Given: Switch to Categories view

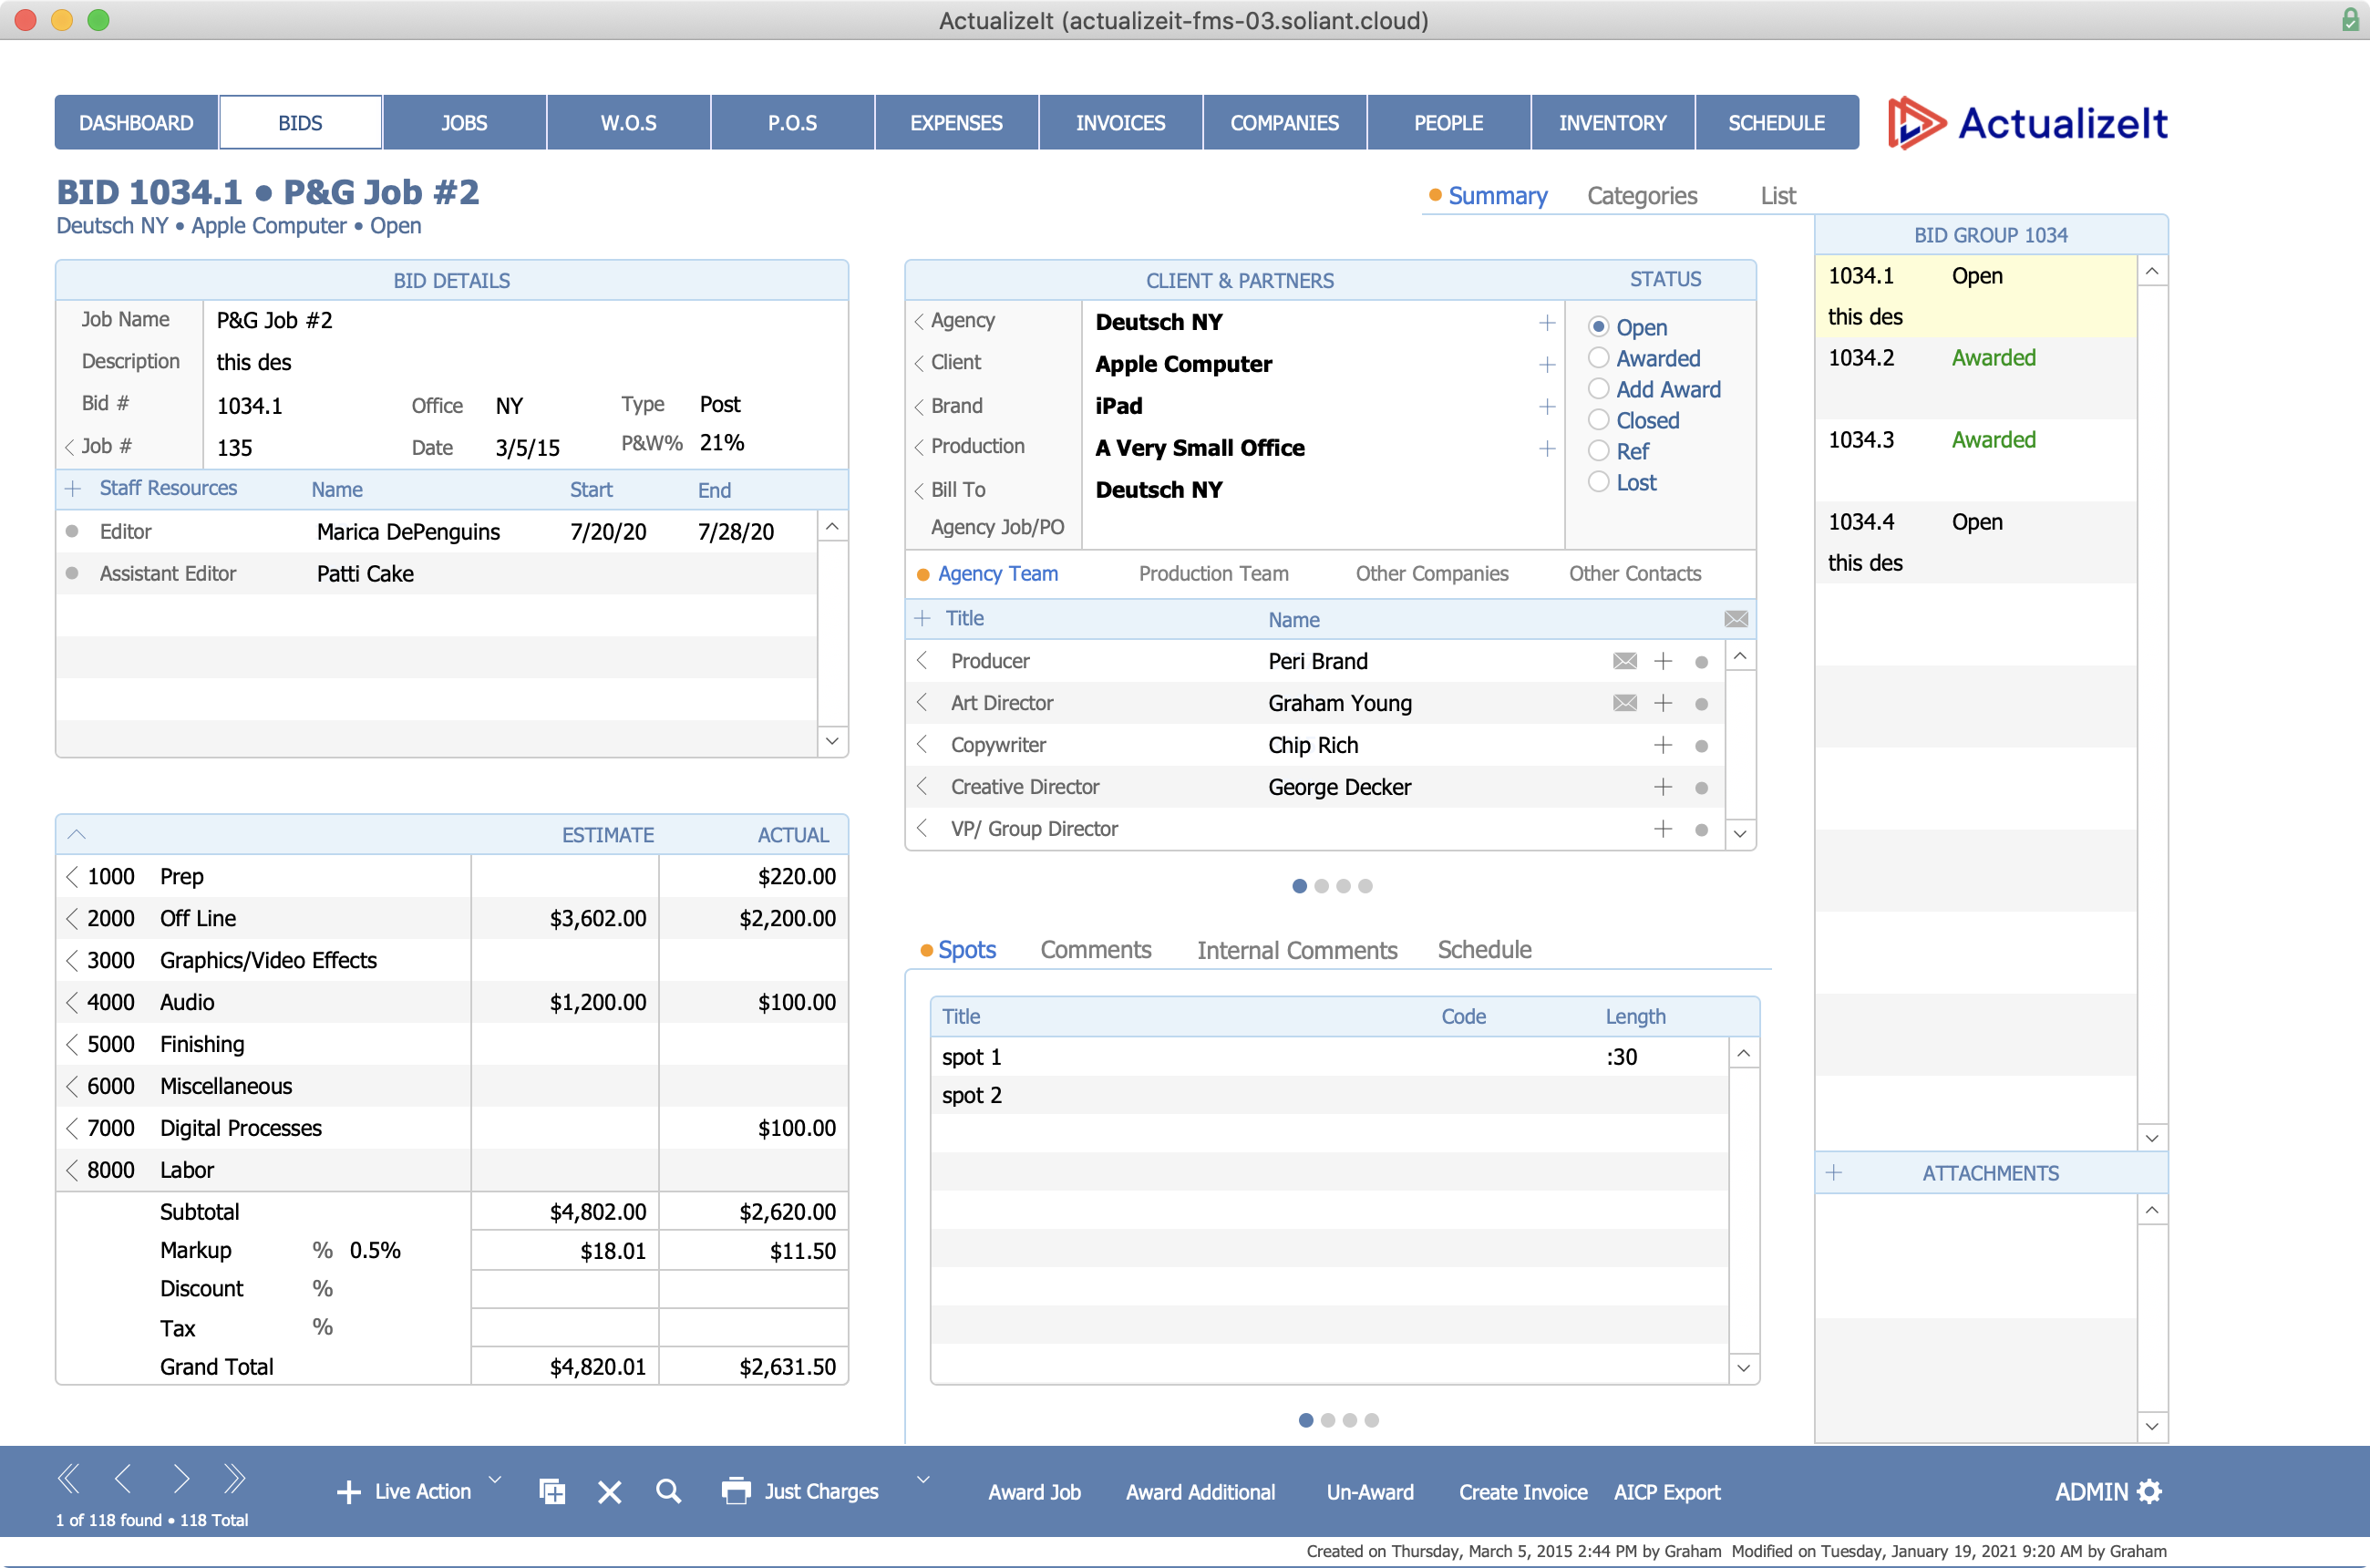Looking at the screenshot, I should pyautogui.click(x=1642, y=196).
